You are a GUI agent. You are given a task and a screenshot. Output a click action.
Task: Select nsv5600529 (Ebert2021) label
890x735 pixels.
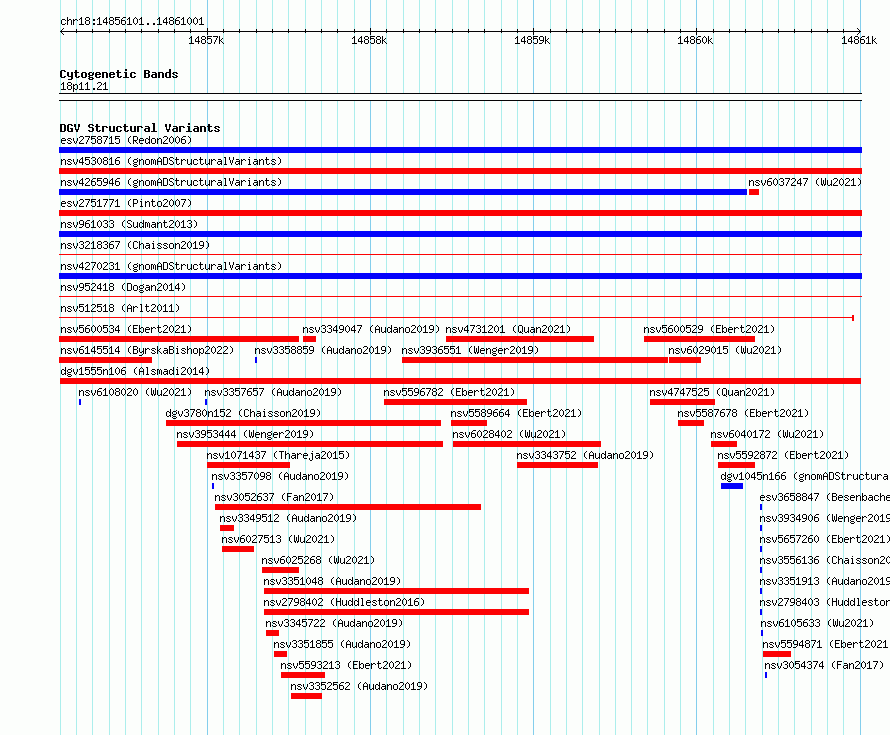709,329
